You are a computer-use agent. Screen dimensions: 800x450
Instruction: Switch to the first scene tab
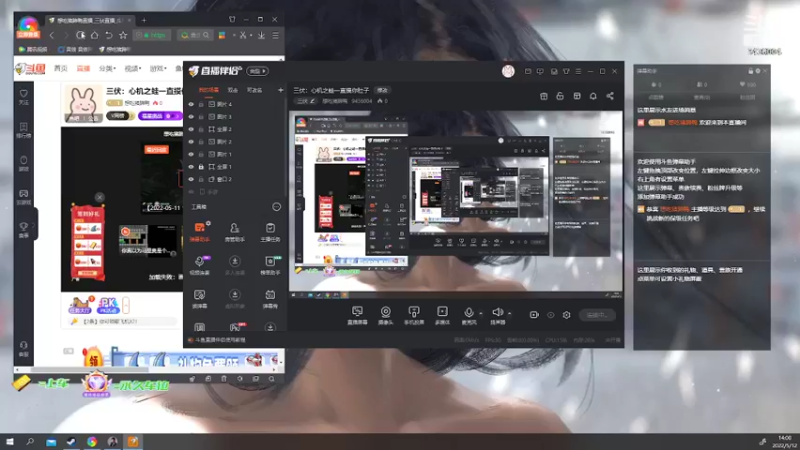click(208, 90)
